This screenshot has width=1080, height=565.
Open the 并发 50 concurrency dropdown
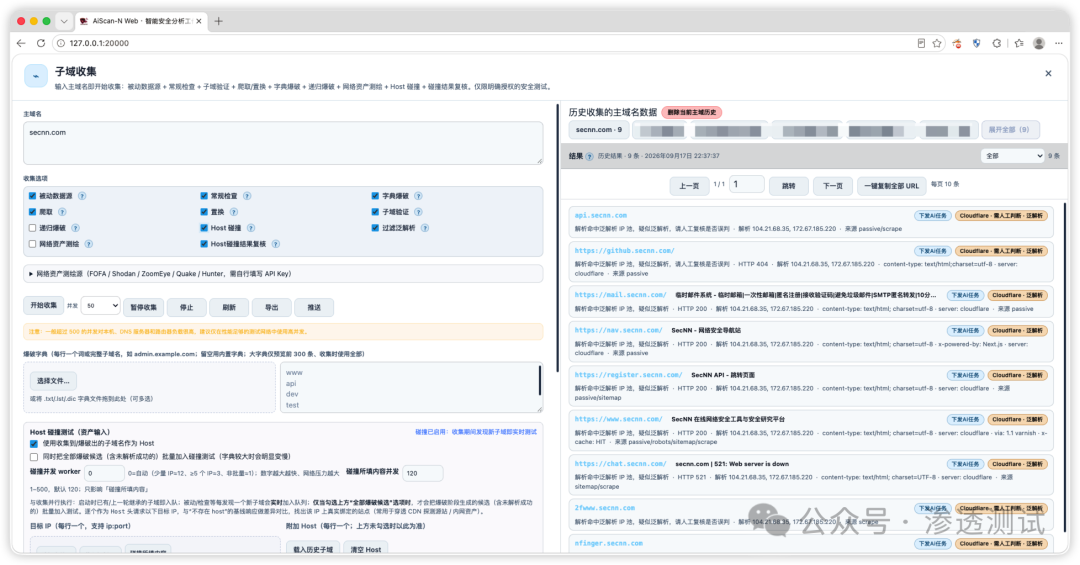[101, 306]
